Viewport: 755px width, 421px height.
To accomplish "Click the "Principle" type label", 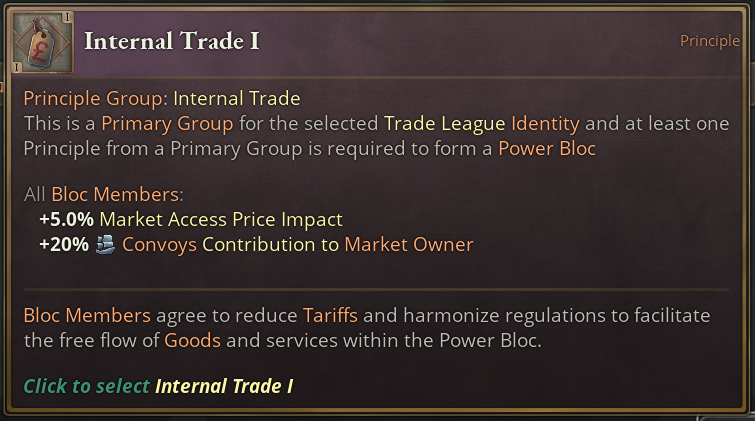I will (710, 41).
